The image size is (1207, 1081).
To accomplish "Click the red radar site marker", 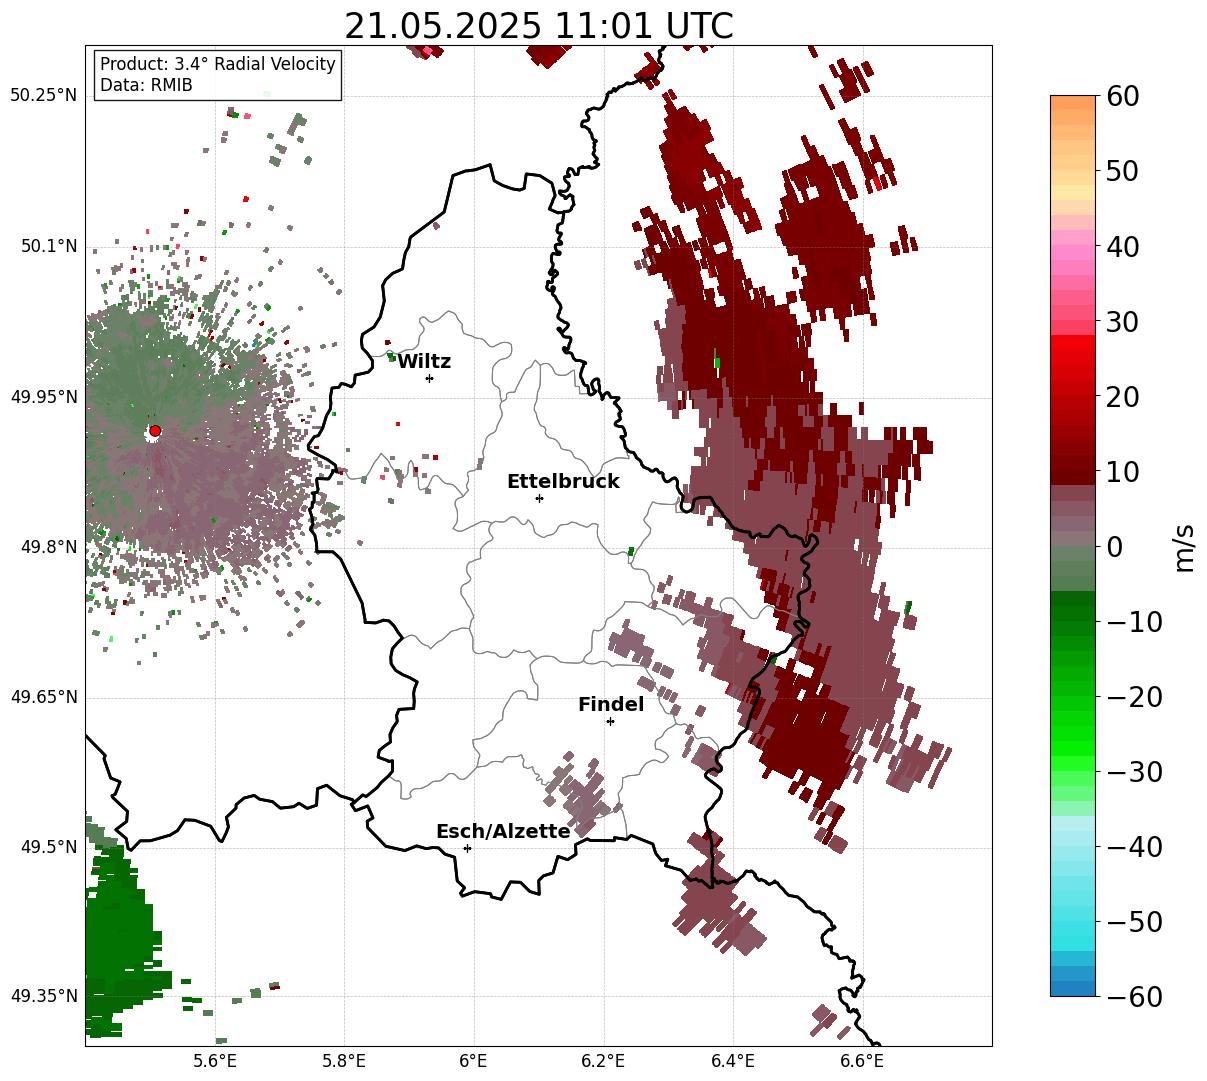I will click(x=155, y=431).
